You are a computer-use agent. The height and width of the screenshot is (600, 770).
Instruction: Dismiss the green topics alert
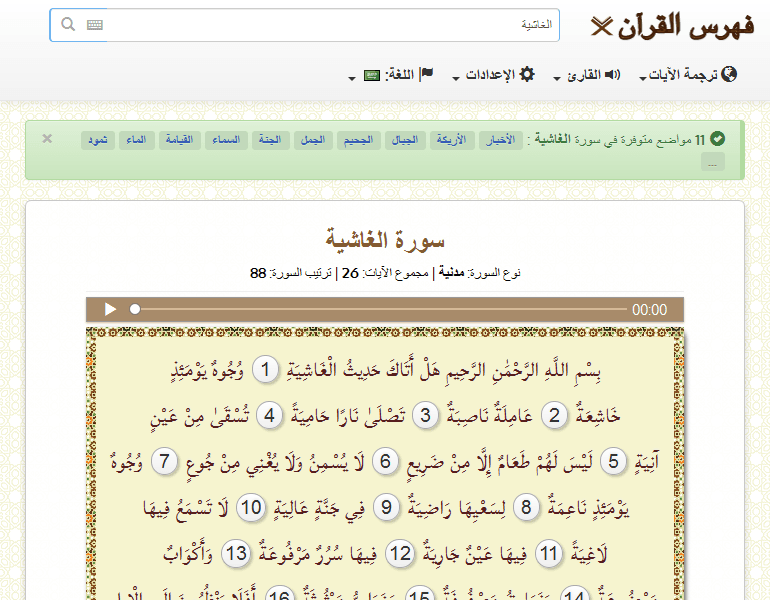47,139
